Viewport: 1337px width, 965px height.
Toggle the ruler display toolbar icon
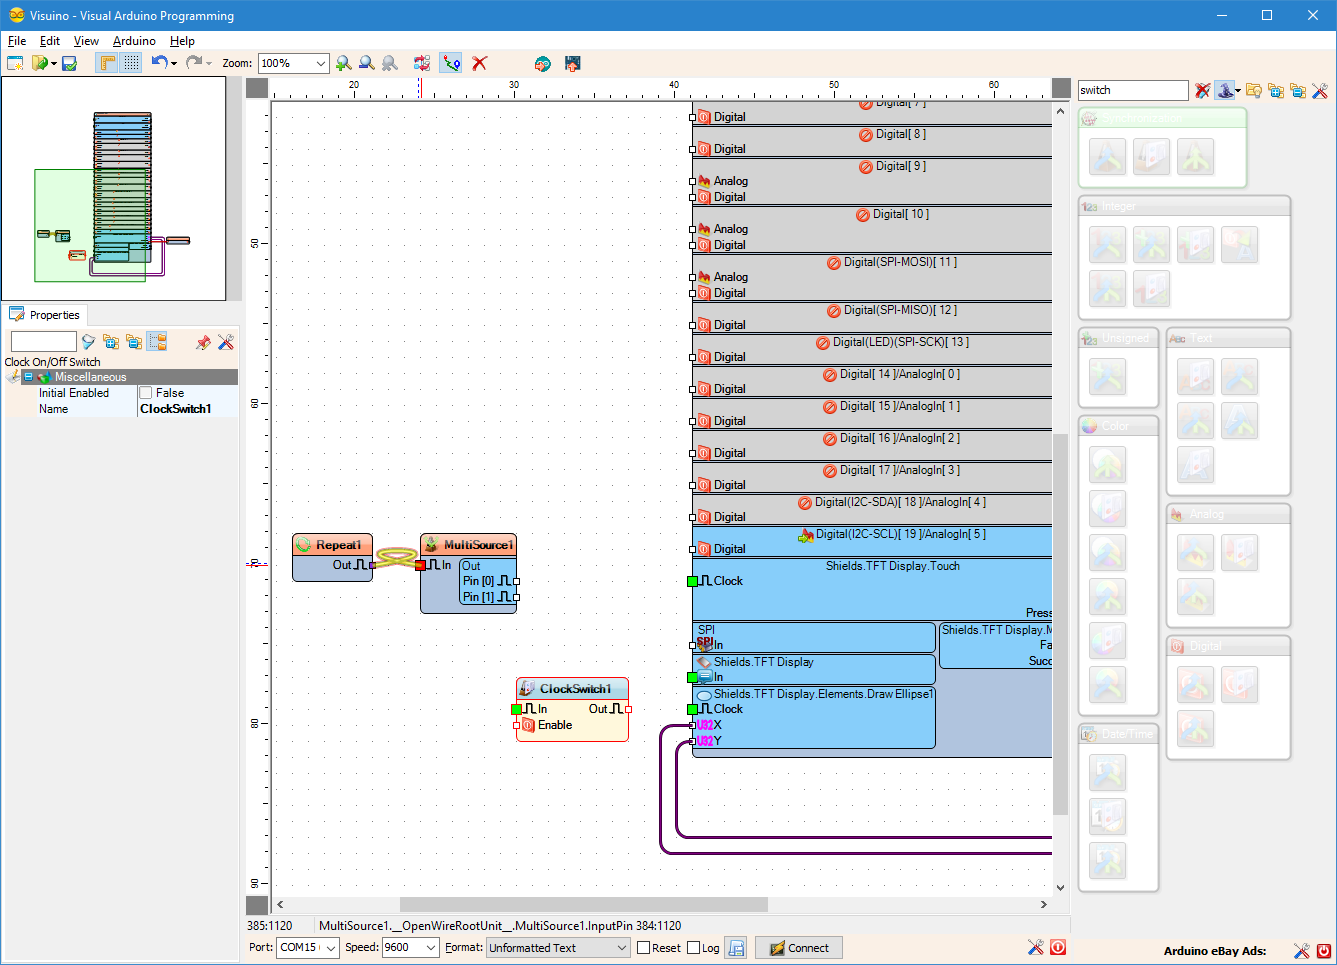click(105, 62)
